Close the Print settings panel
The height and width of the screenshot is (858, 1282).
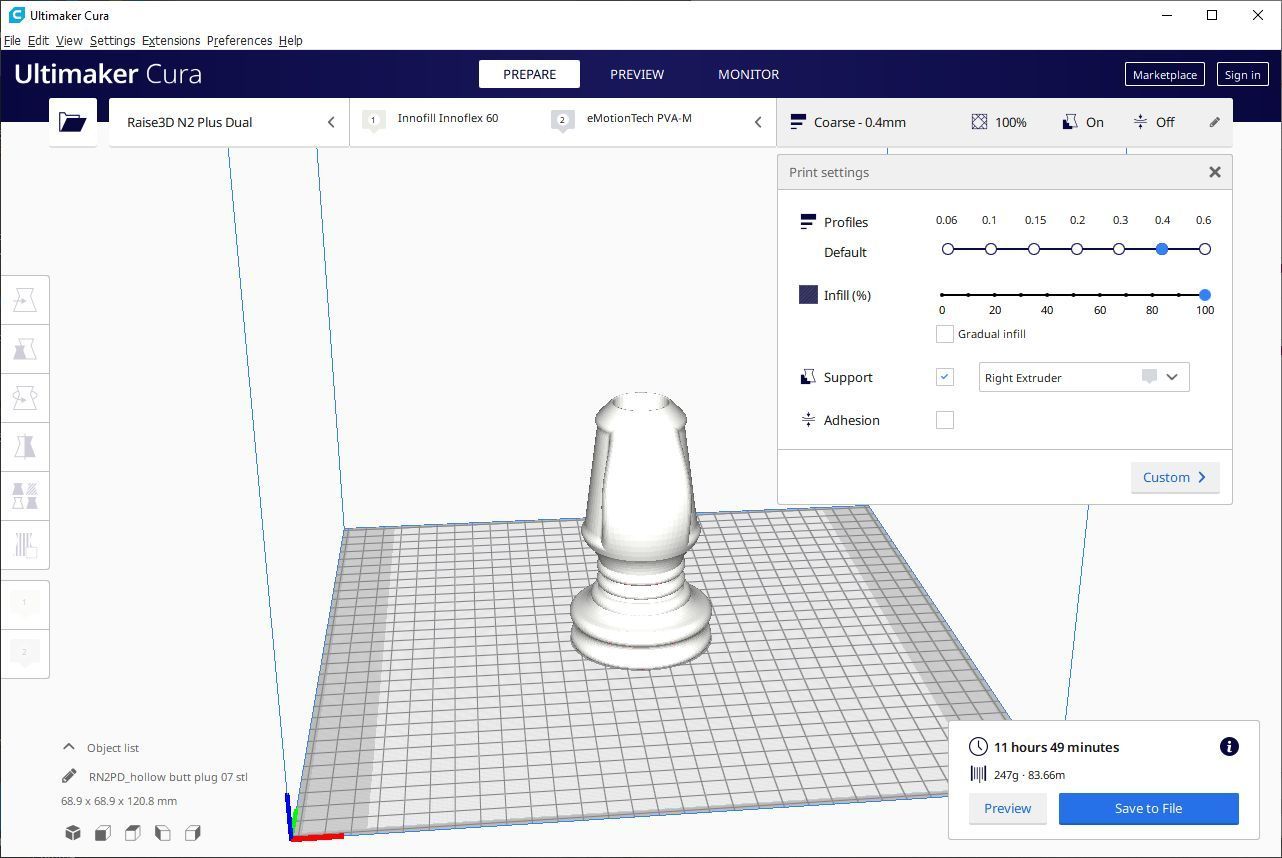(1214, 172)
